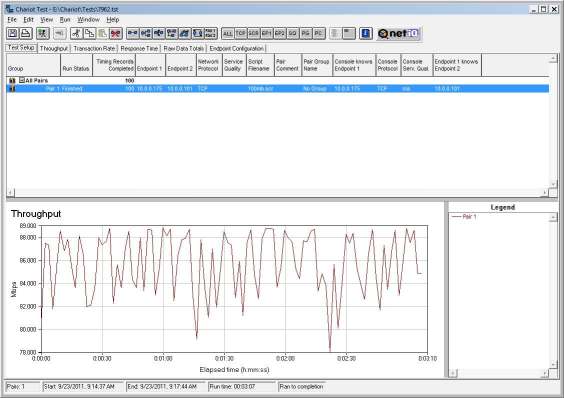The width and height of the screenshot is (564, 398).
Task: Click the third pair-type toolbar icon
Action: [159, 33]
